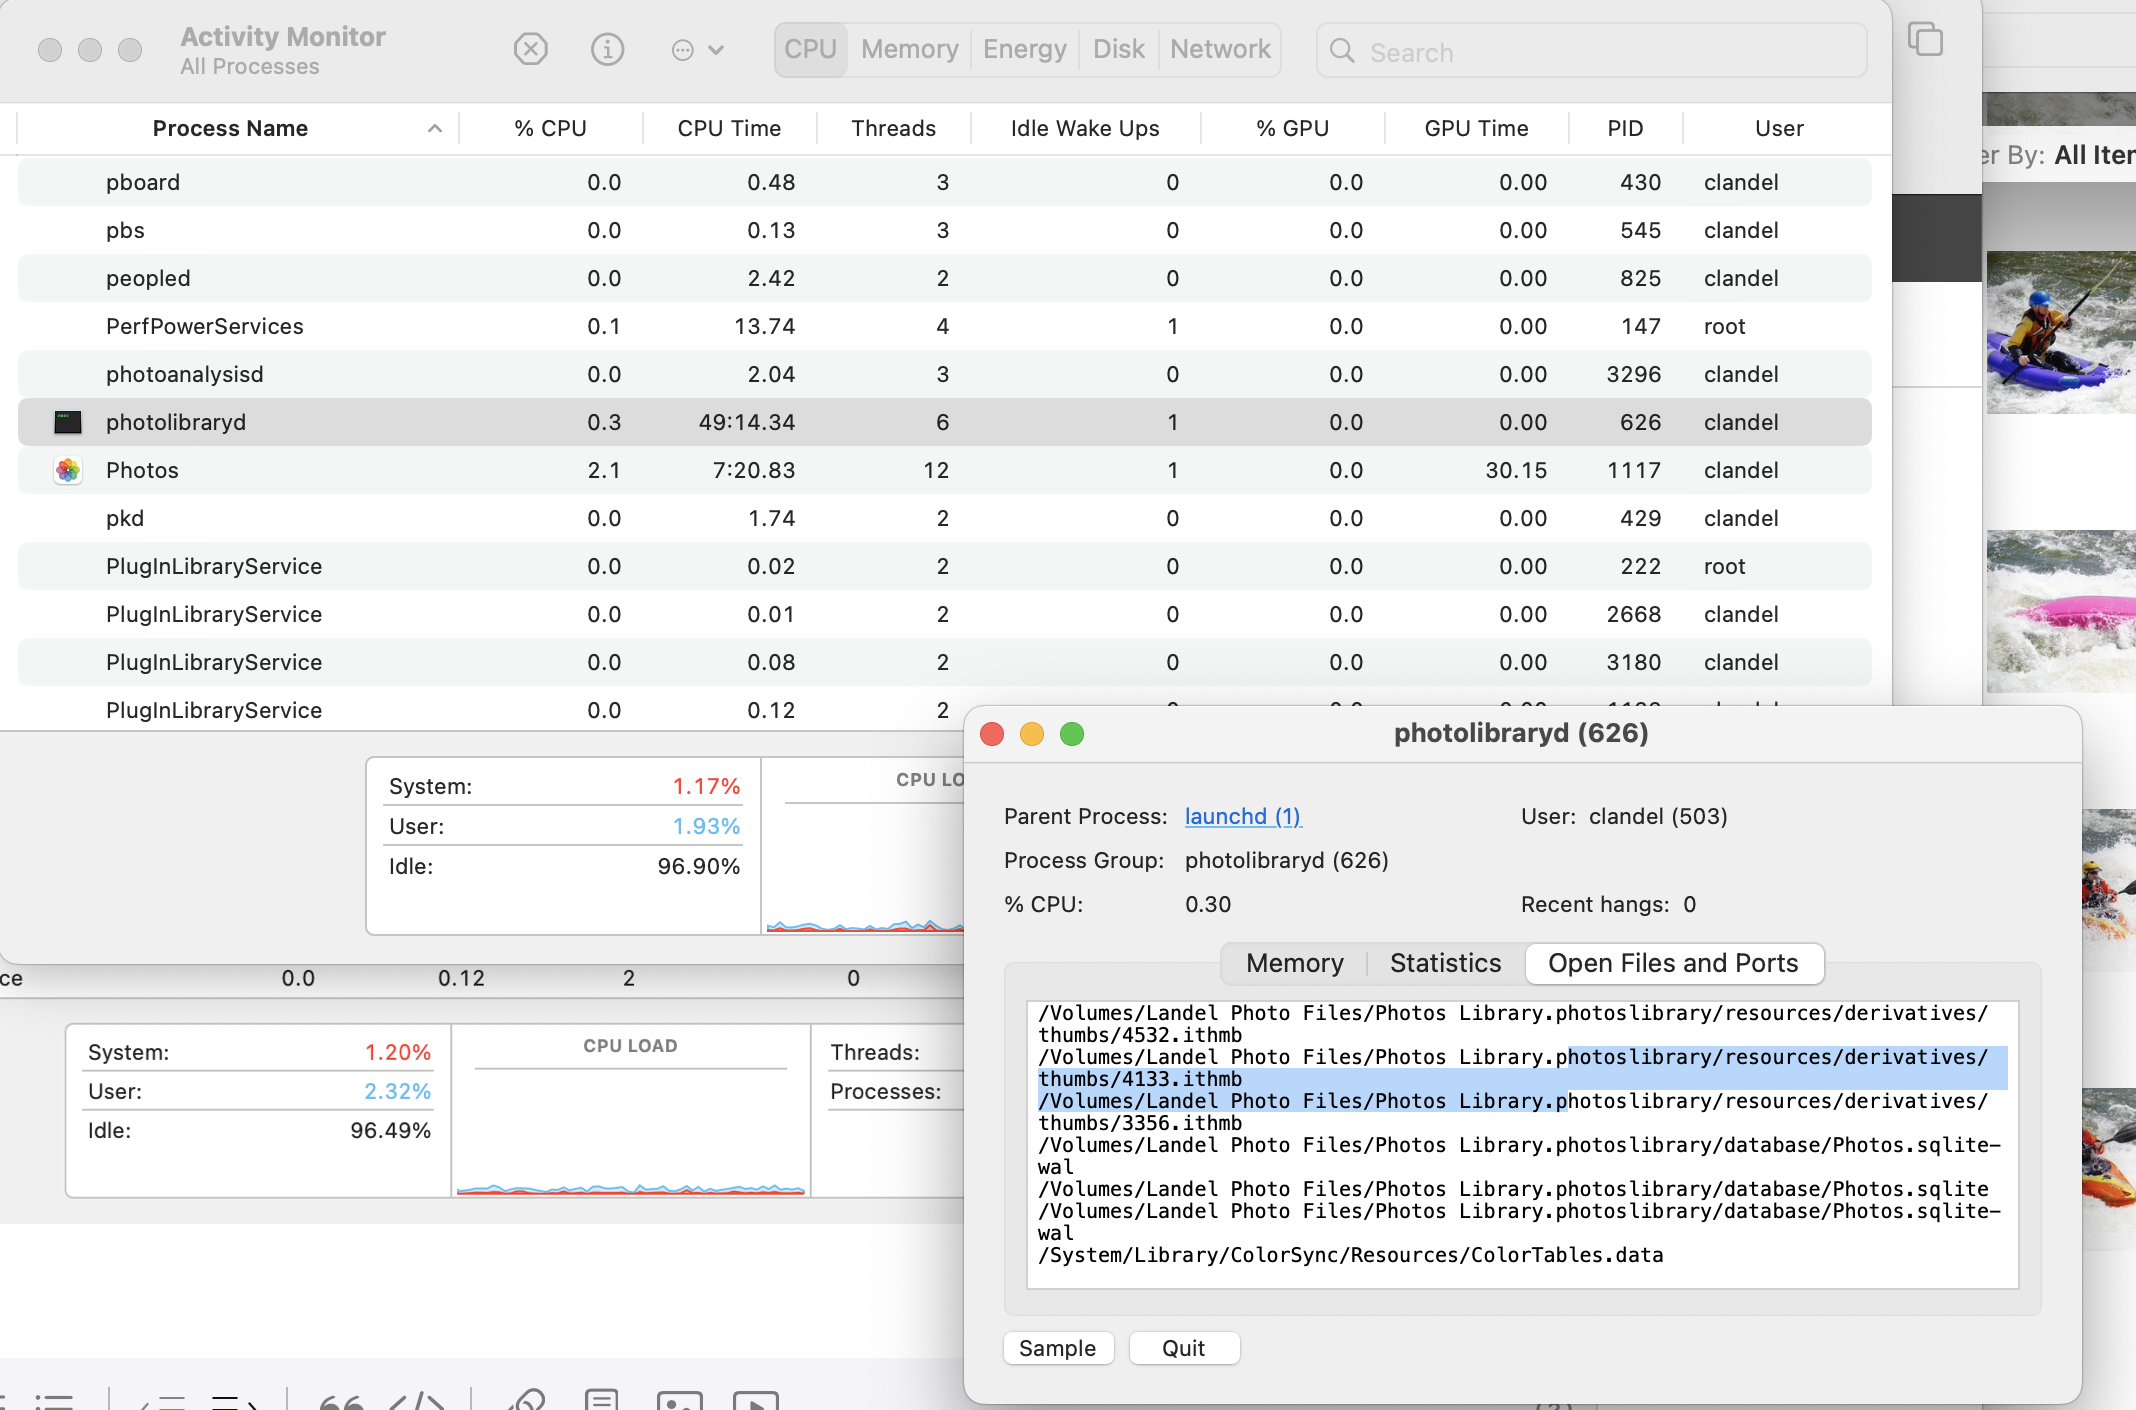
Task: Open the Network tab
Action: click(x=1220, y=49)
